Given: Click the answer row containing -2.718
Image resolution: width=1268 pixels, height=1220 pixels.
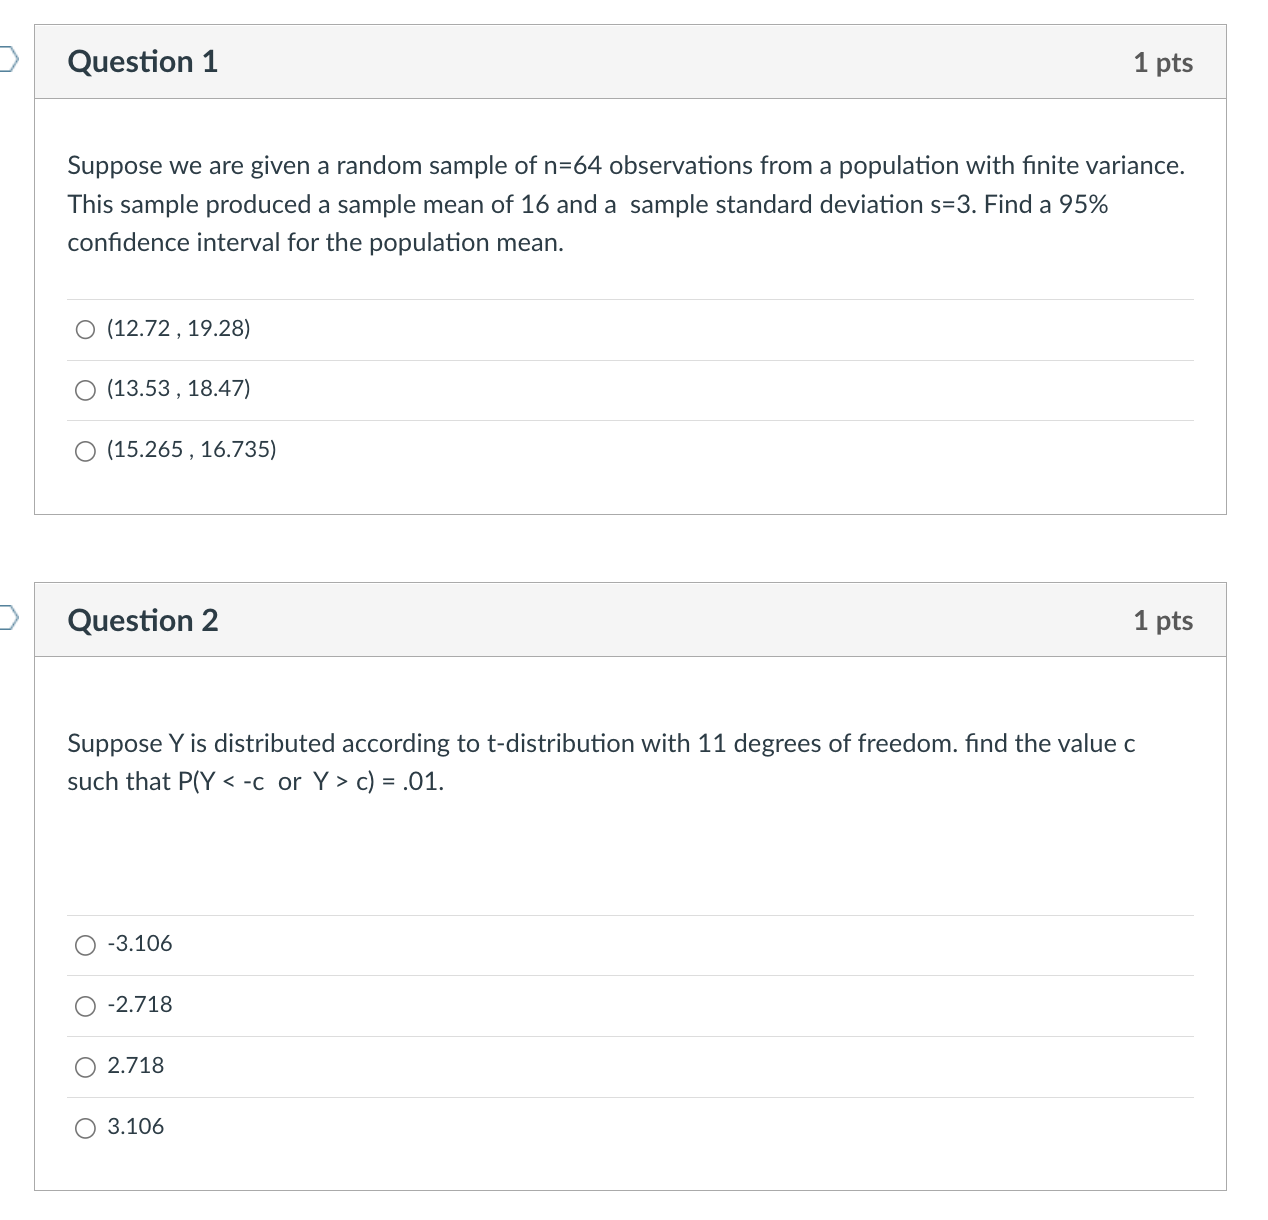Looking at the screenshot, I should tap(600, 1005).
